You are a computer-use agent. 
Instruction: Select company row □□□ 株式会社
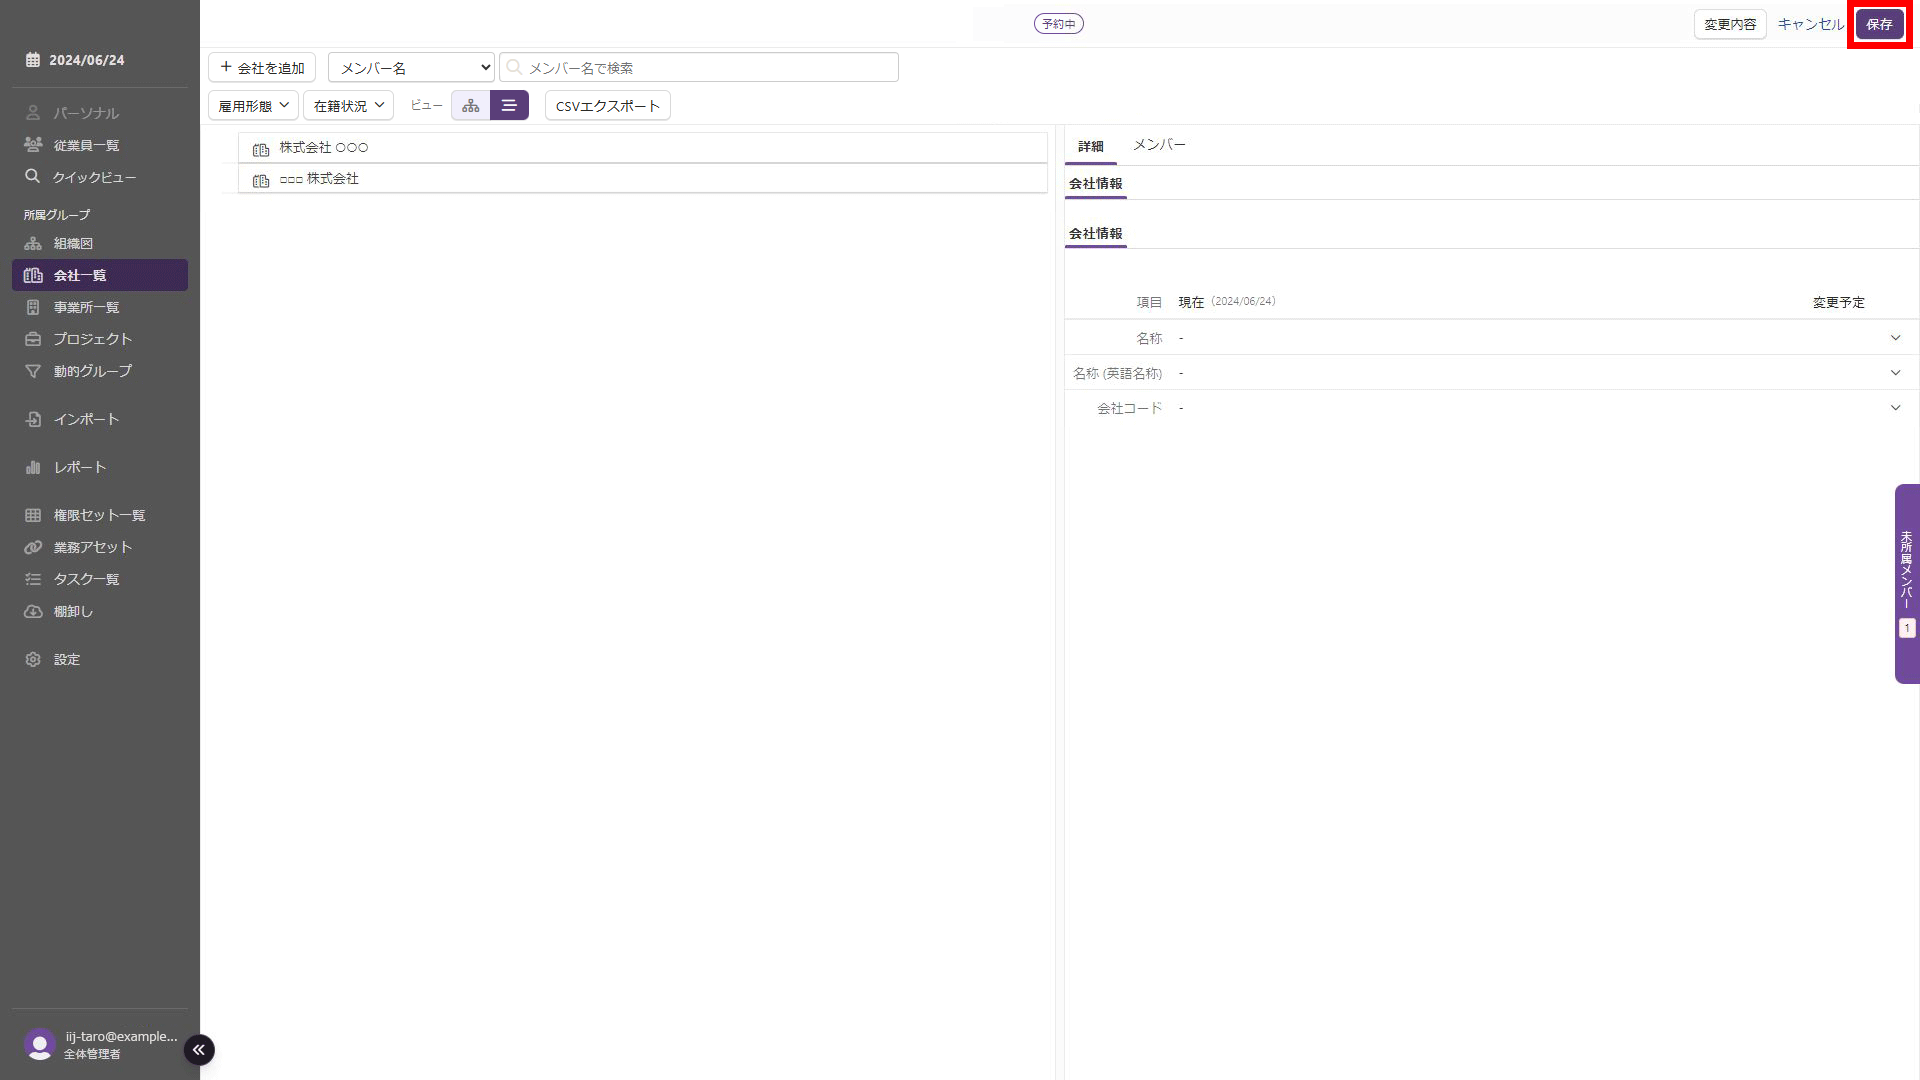point(643,178)
